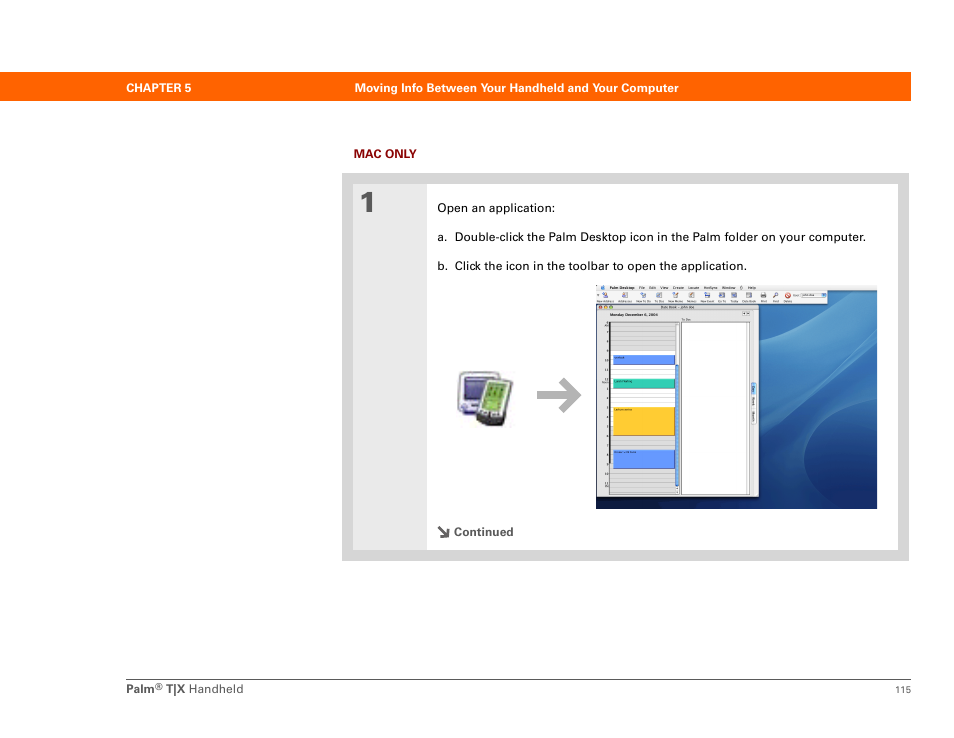Click the 'Monday December 6, 2004' date heading
This screenshot has height=738, width=954.
(x=633, y=315)
